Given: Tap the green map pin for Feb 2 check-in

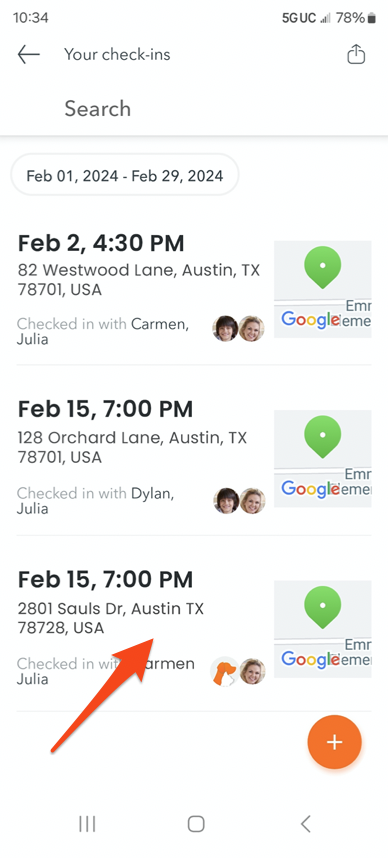Looking at the screenshot, I should tap(322, 267).
